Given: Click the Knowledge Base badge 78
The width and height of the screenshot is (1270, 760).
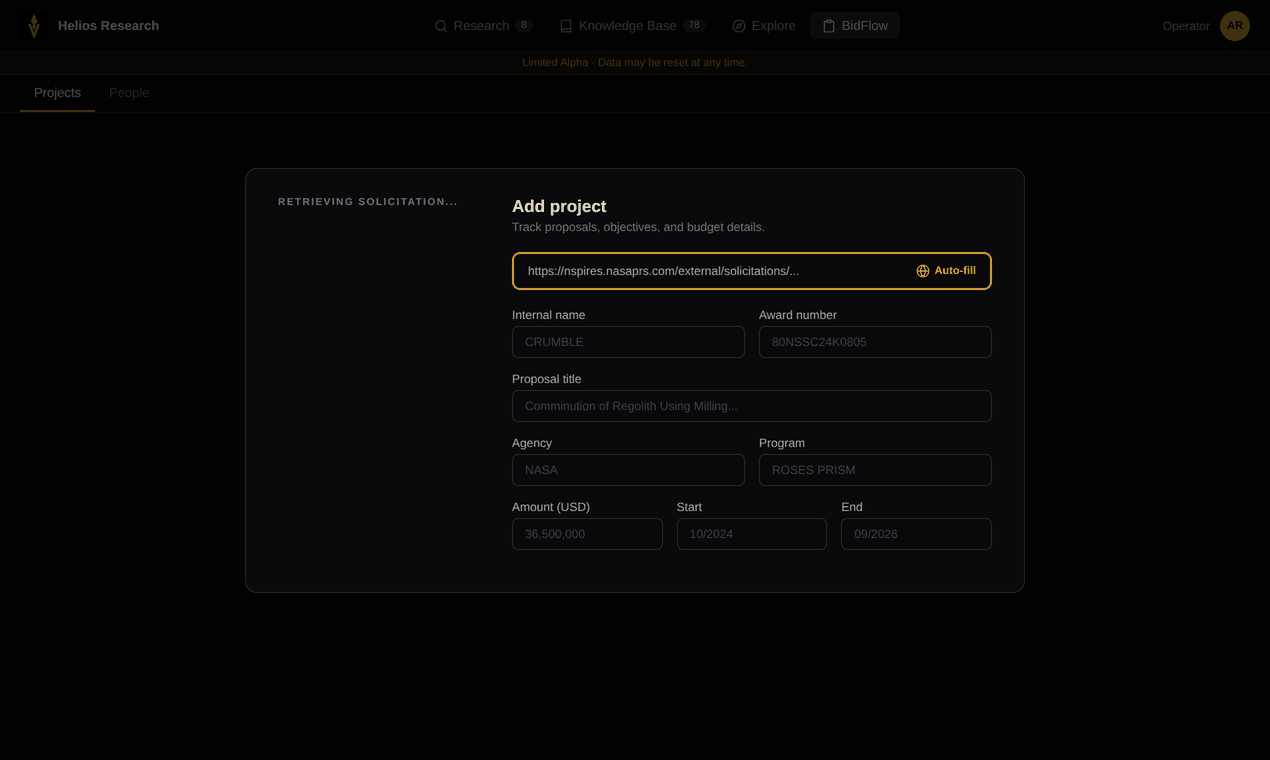Looking at the screenshot, I should 695,26.
